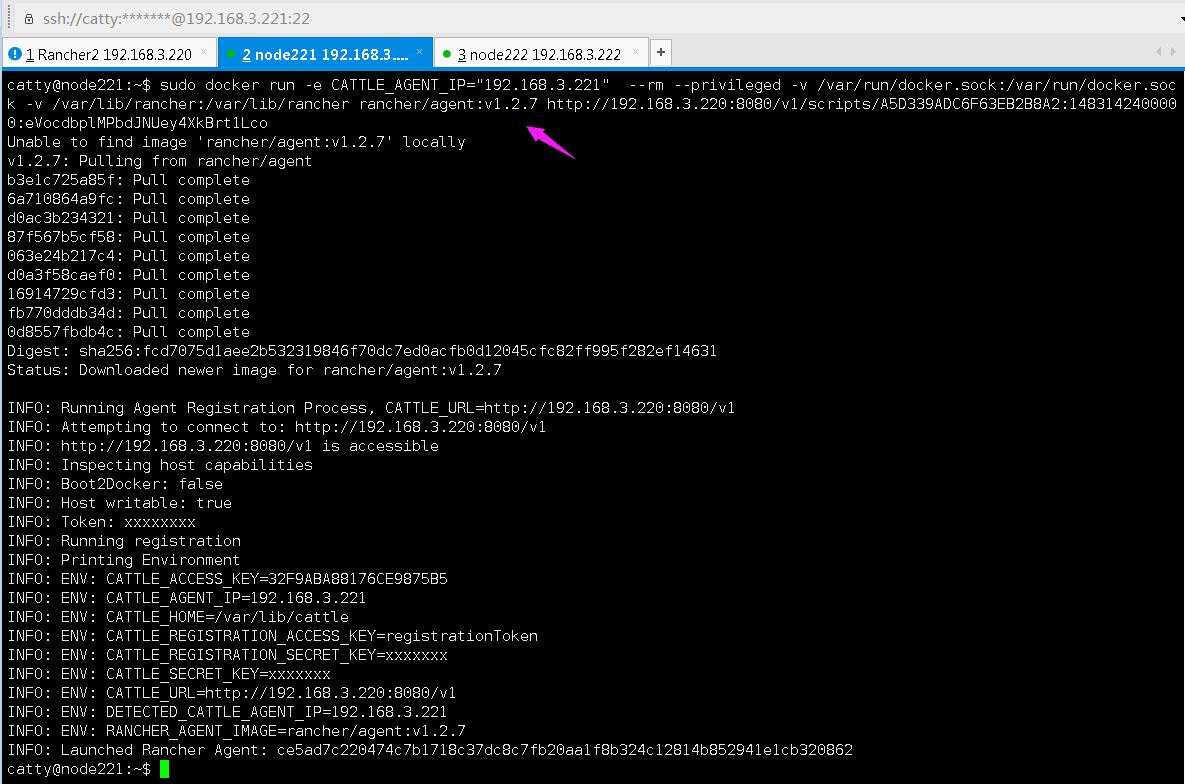
Task: Click the ssh://catty address field
Action: [176, 19]
